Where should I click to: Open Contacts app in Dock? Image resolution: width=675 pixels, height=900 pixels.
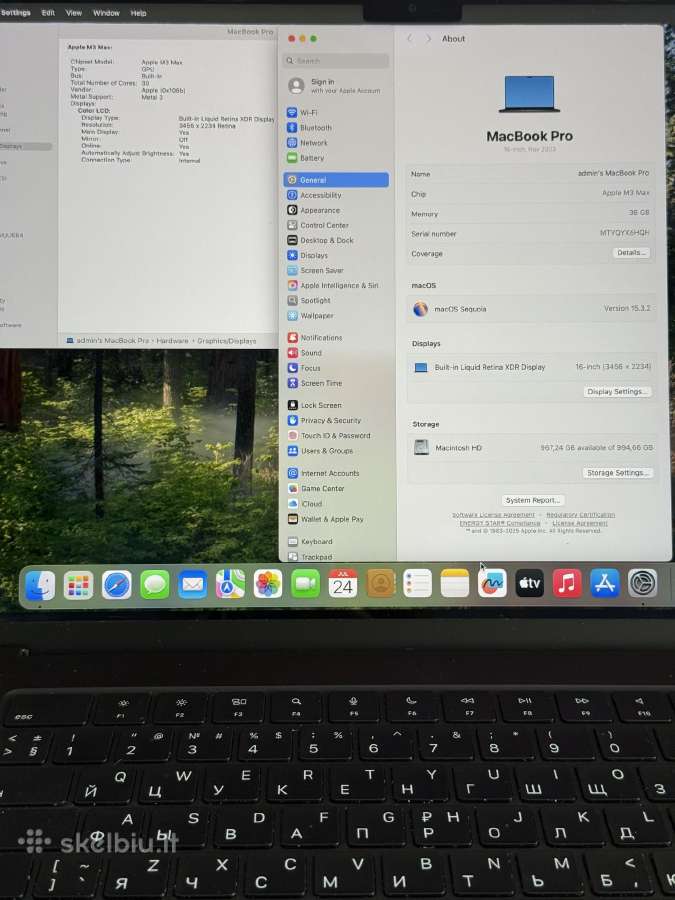381,584
